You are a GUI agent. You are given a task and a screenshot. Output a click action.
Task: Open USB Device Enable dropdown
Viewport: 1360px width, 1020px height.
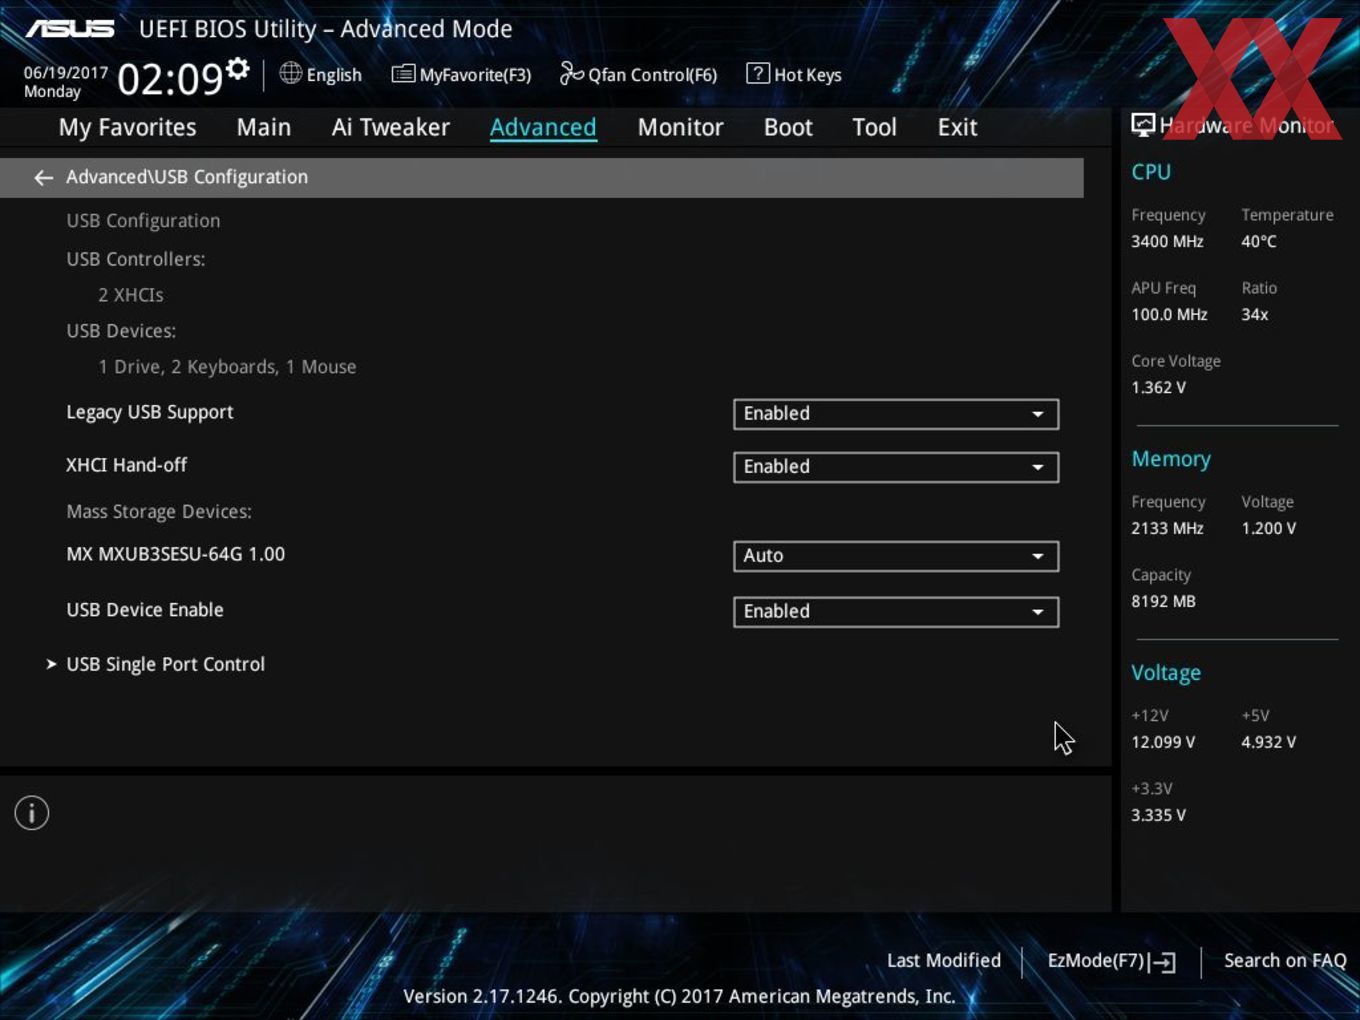click(x=896, y=612)
